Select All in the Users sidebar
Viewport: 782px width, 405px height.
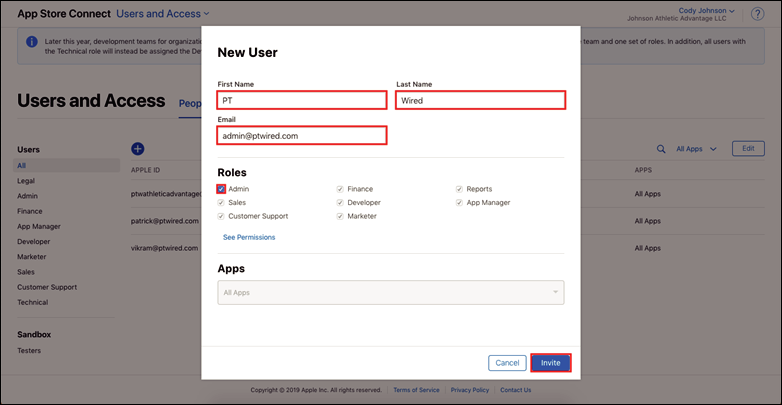tap(66, 166)
